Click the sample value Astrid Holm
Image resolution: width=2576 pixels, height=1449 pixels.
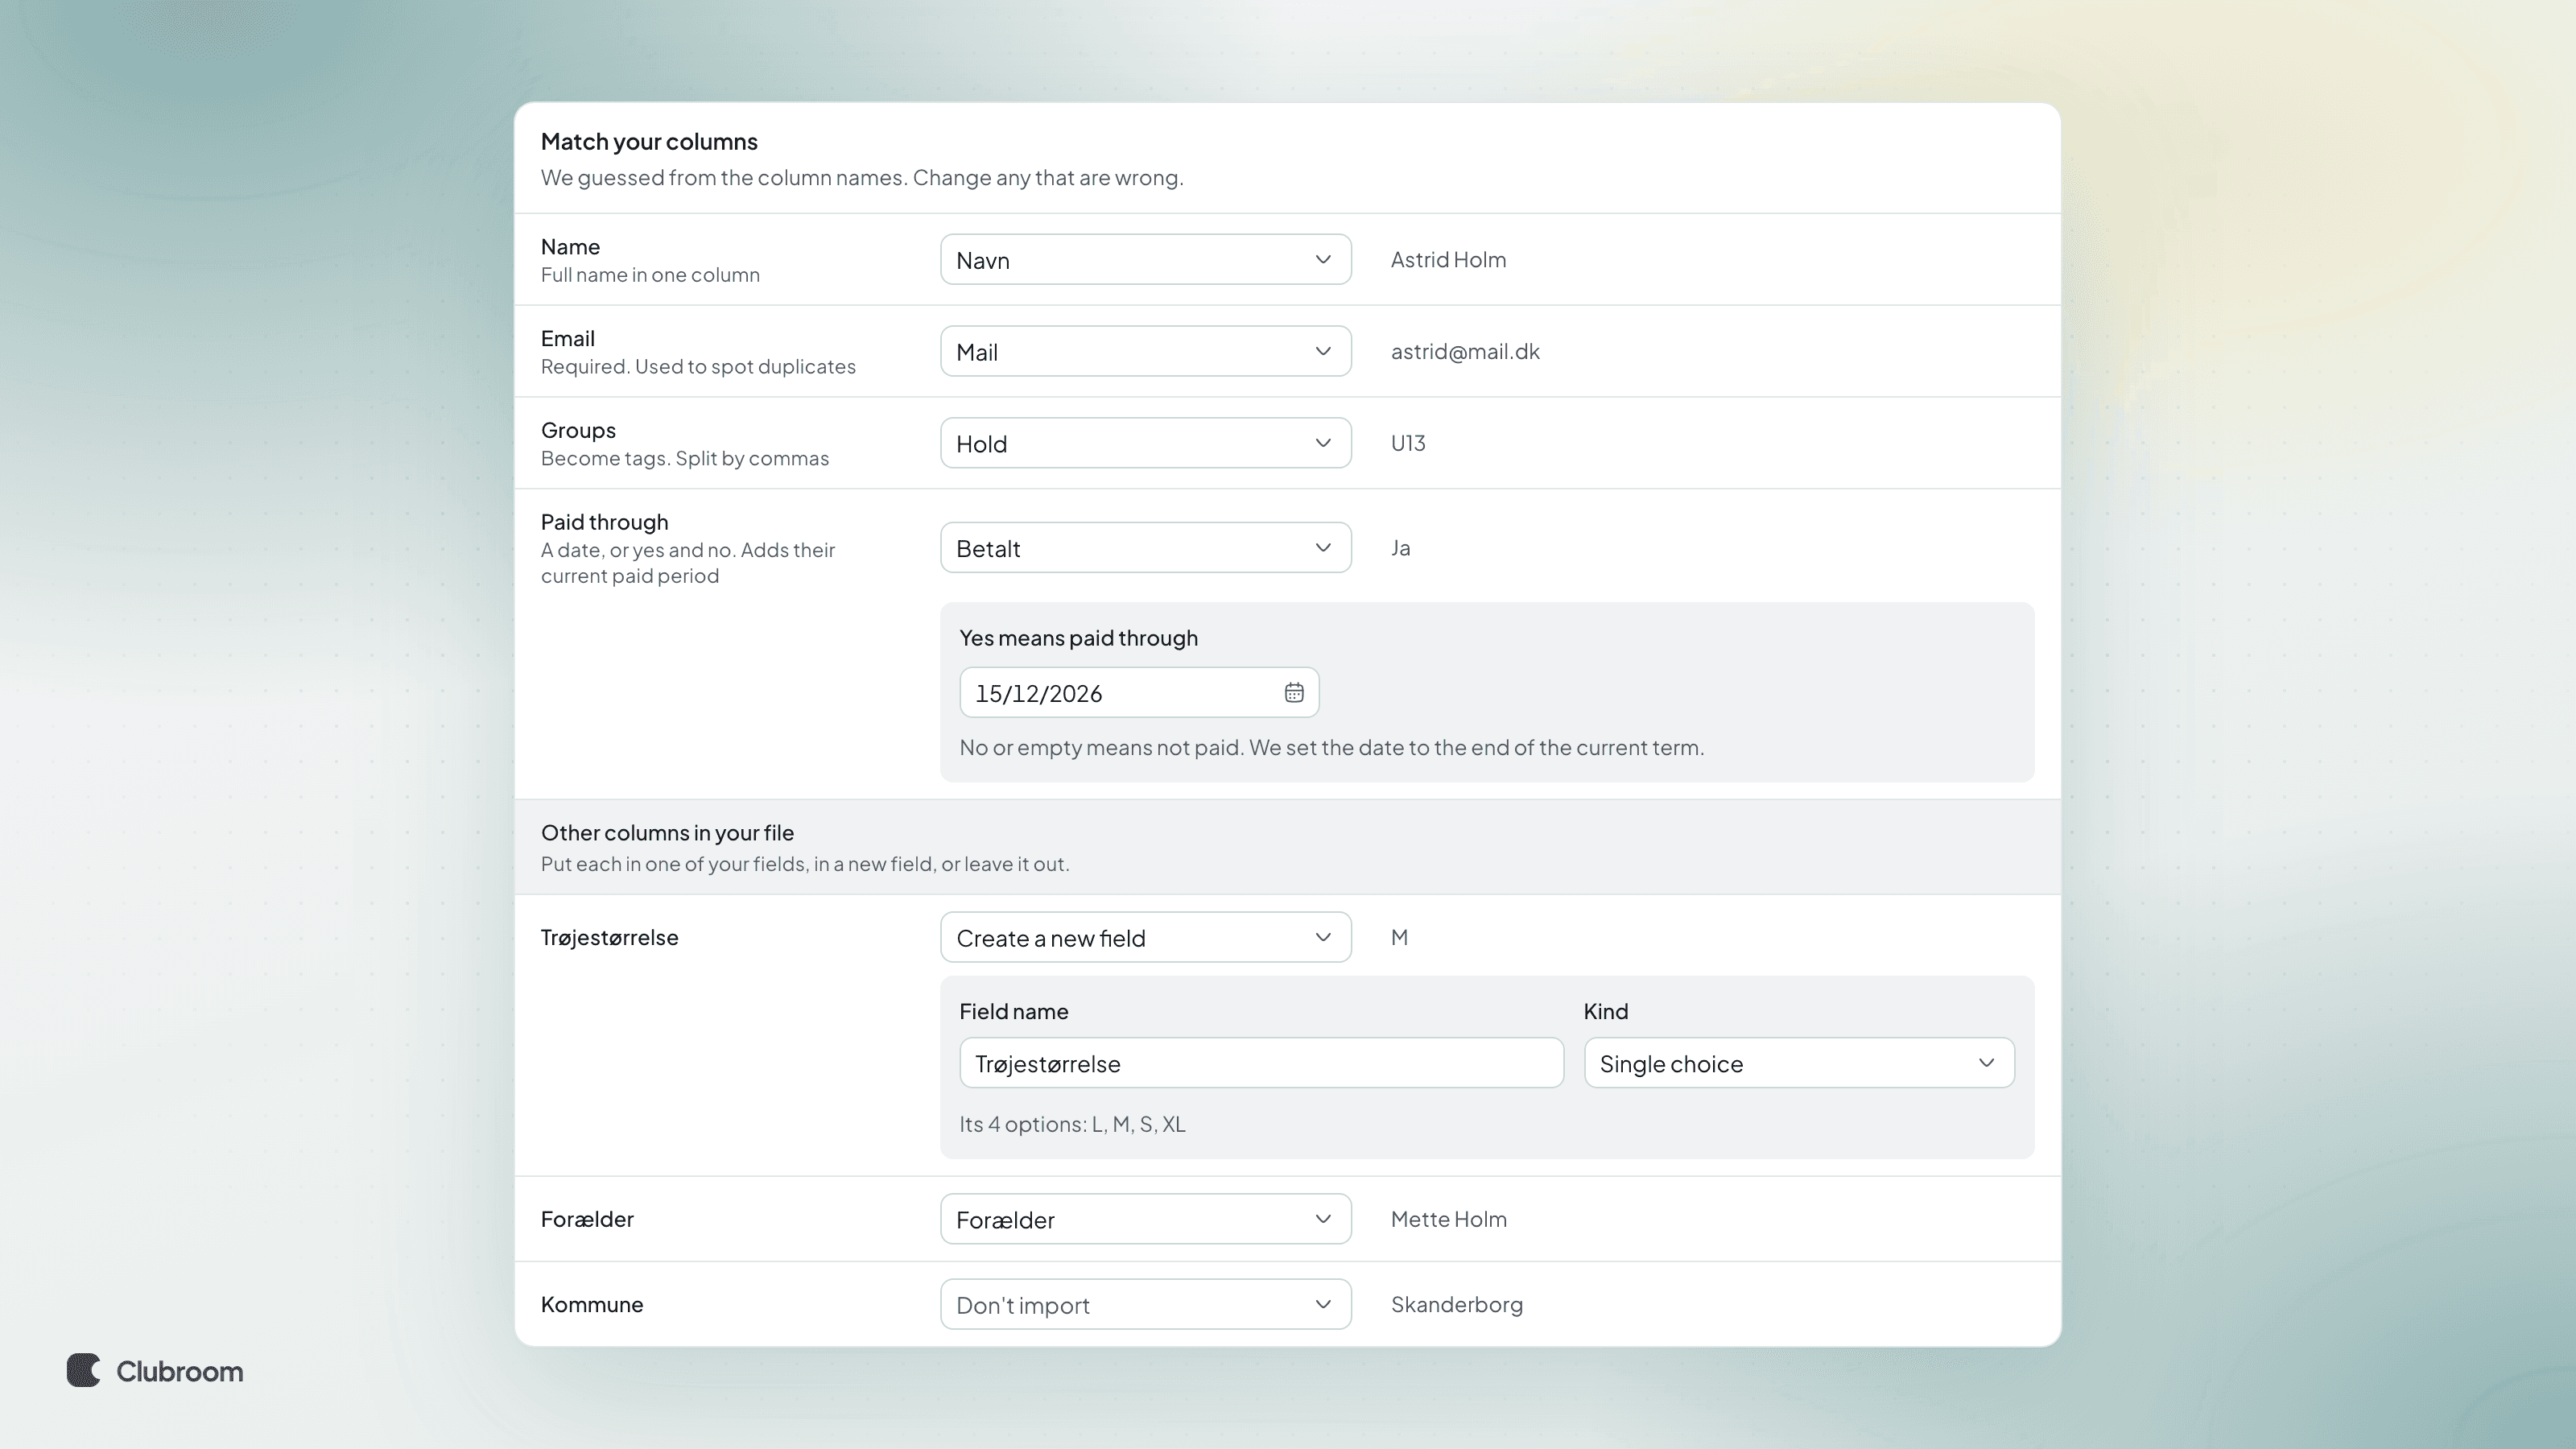(1448, 260)
